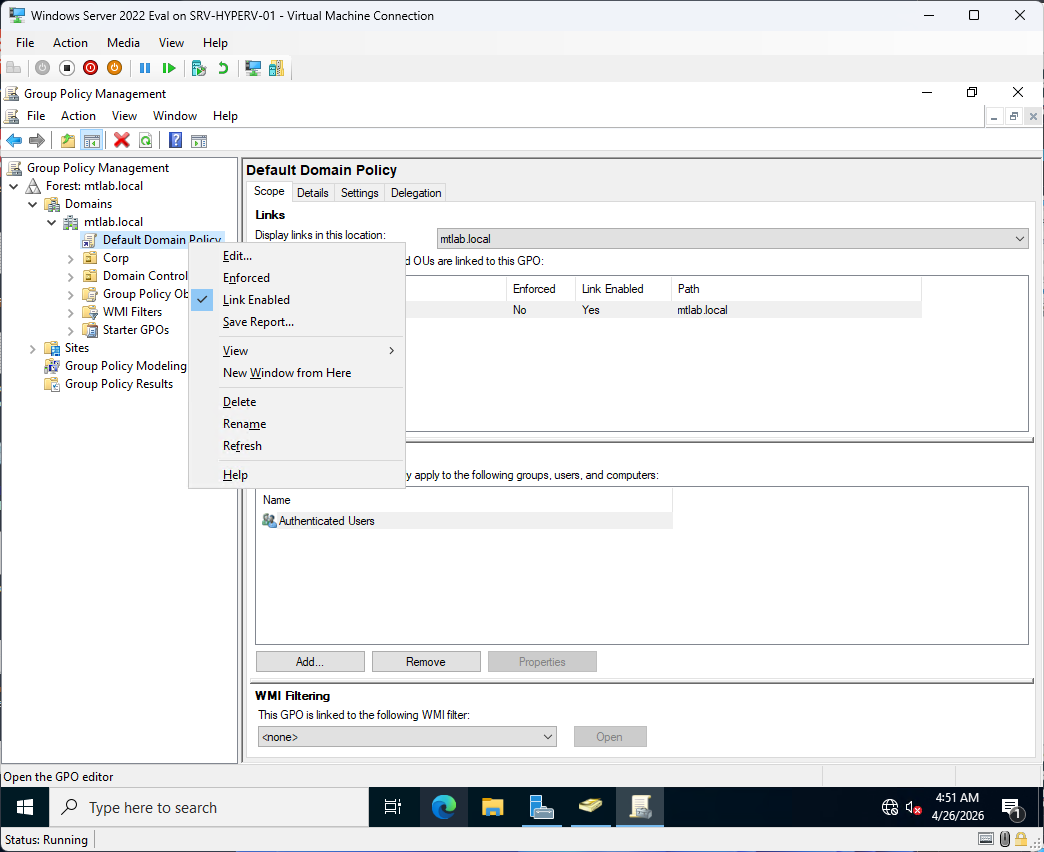Click Group Policy Management taskbar icon
The image size is (1044, 852).
(640, 807)
